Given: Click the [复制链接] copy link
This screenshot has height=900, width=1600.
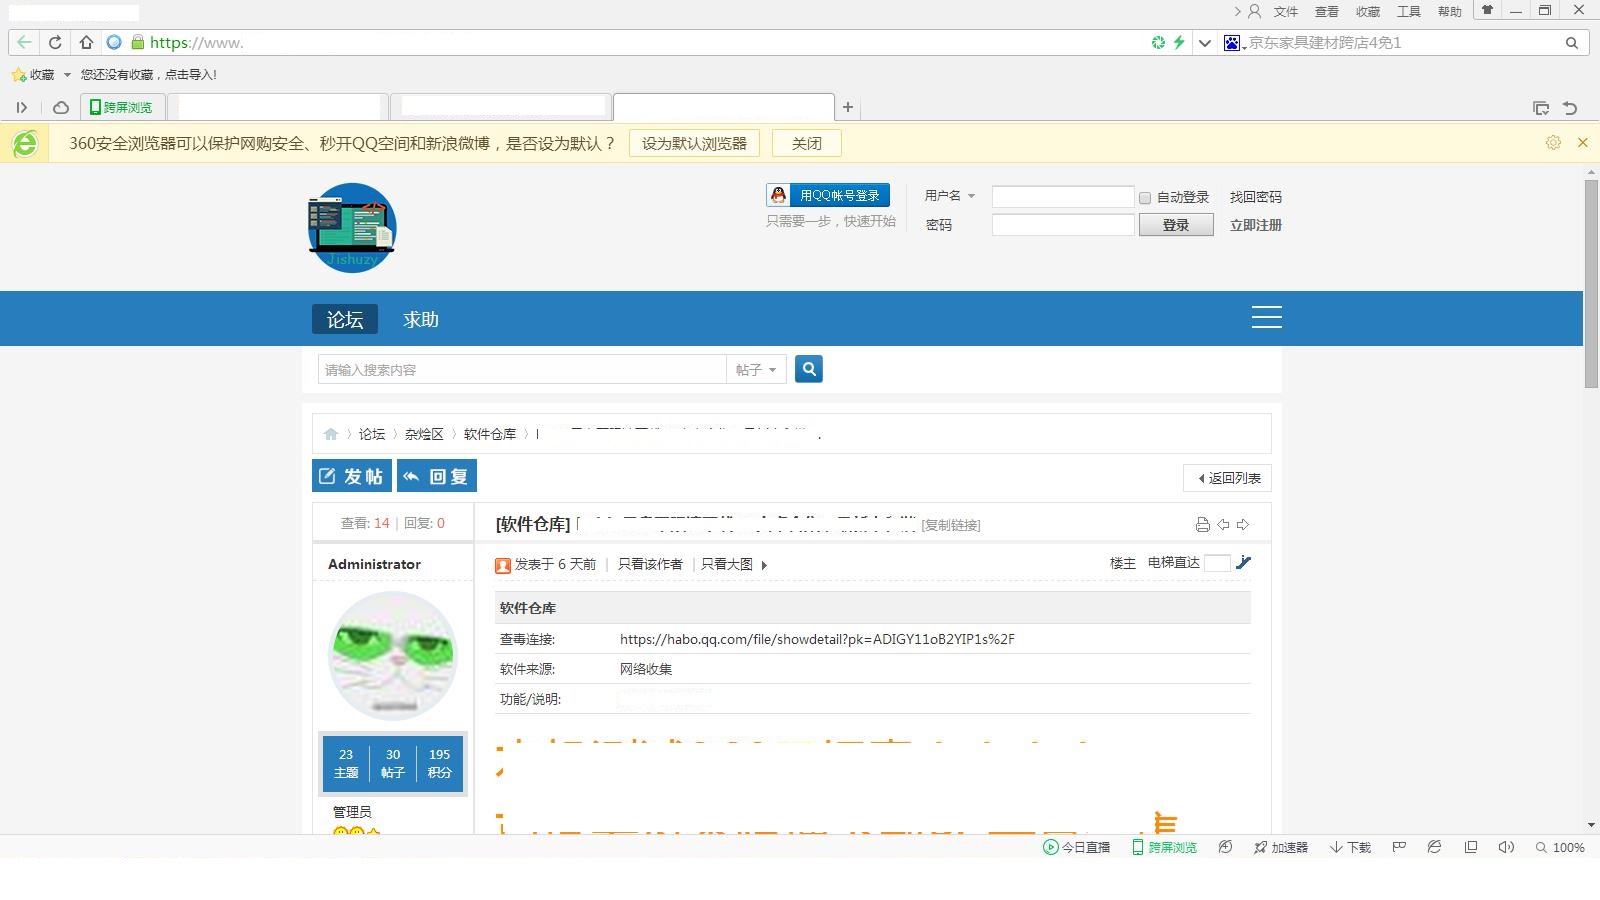Looking at the screenshot, I should pos(951,525).
